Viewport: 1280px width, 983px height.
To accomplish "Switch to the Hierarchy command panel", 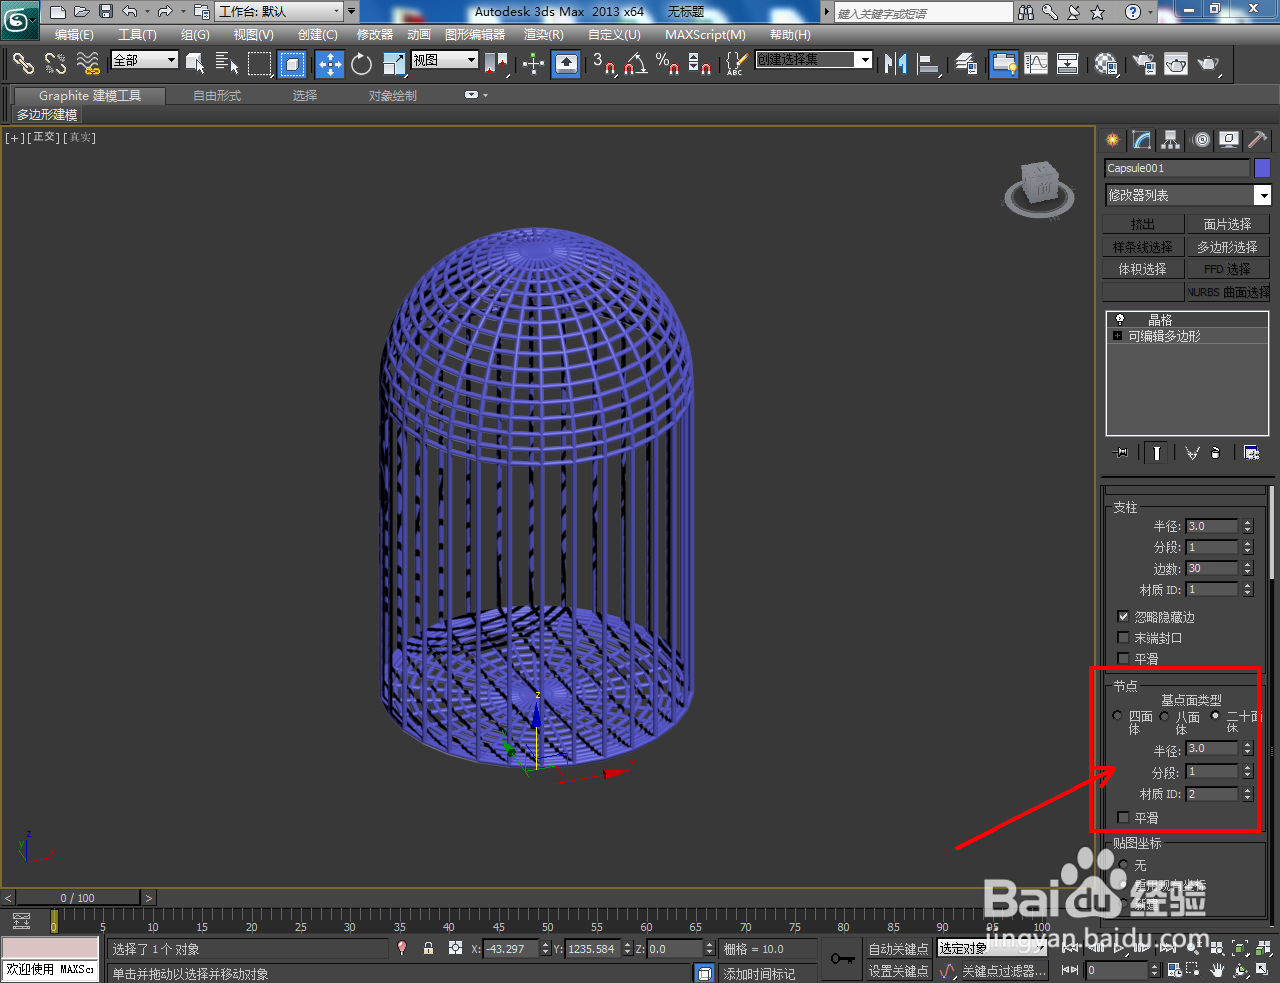I will tap(1171, 140).
